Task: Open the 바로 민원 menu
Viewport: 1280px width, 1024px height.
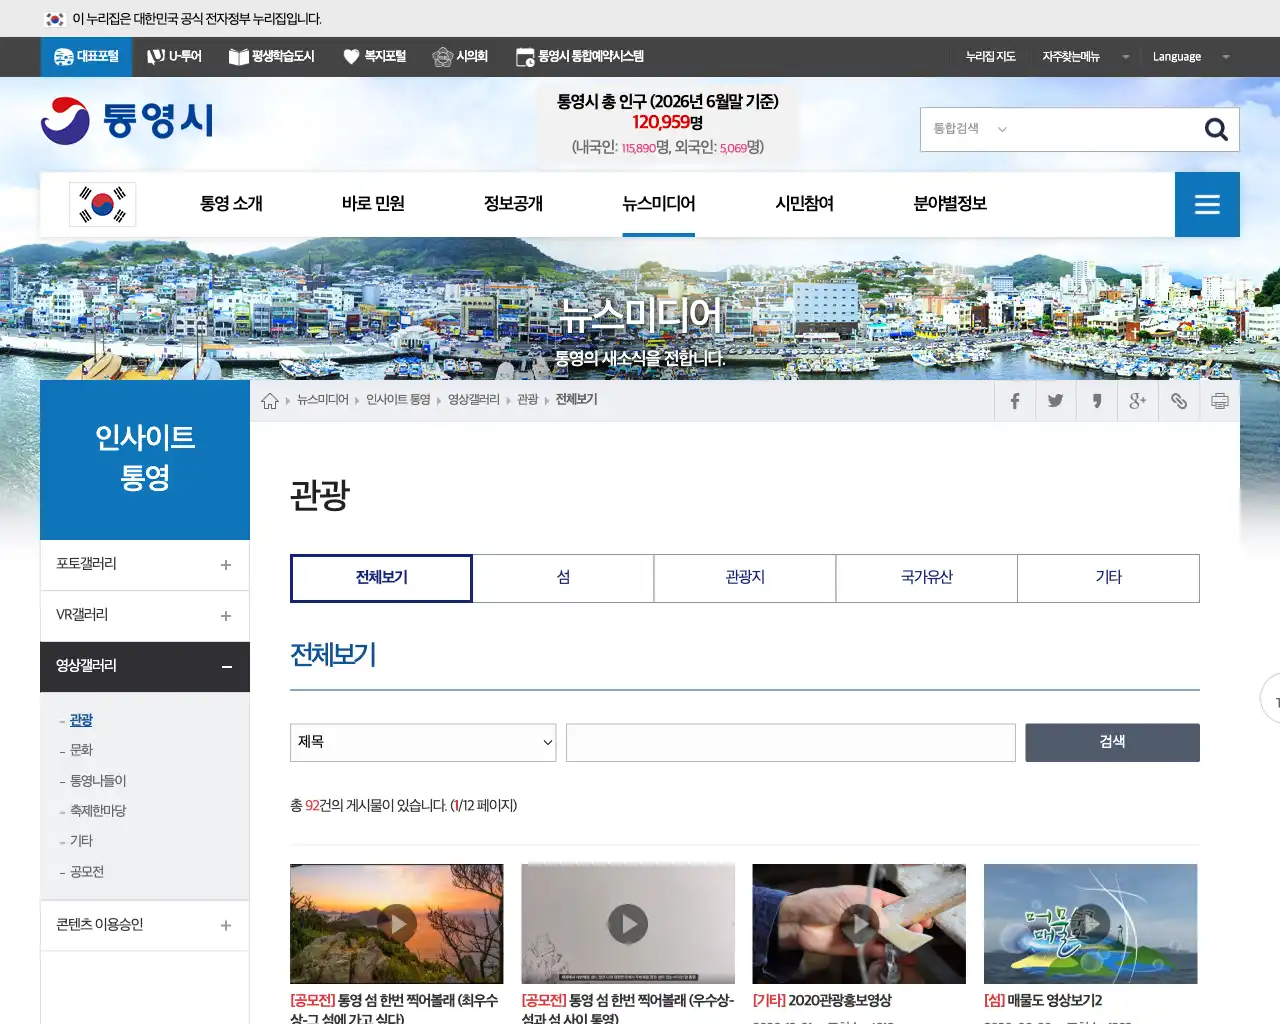Action: [373, 204]
